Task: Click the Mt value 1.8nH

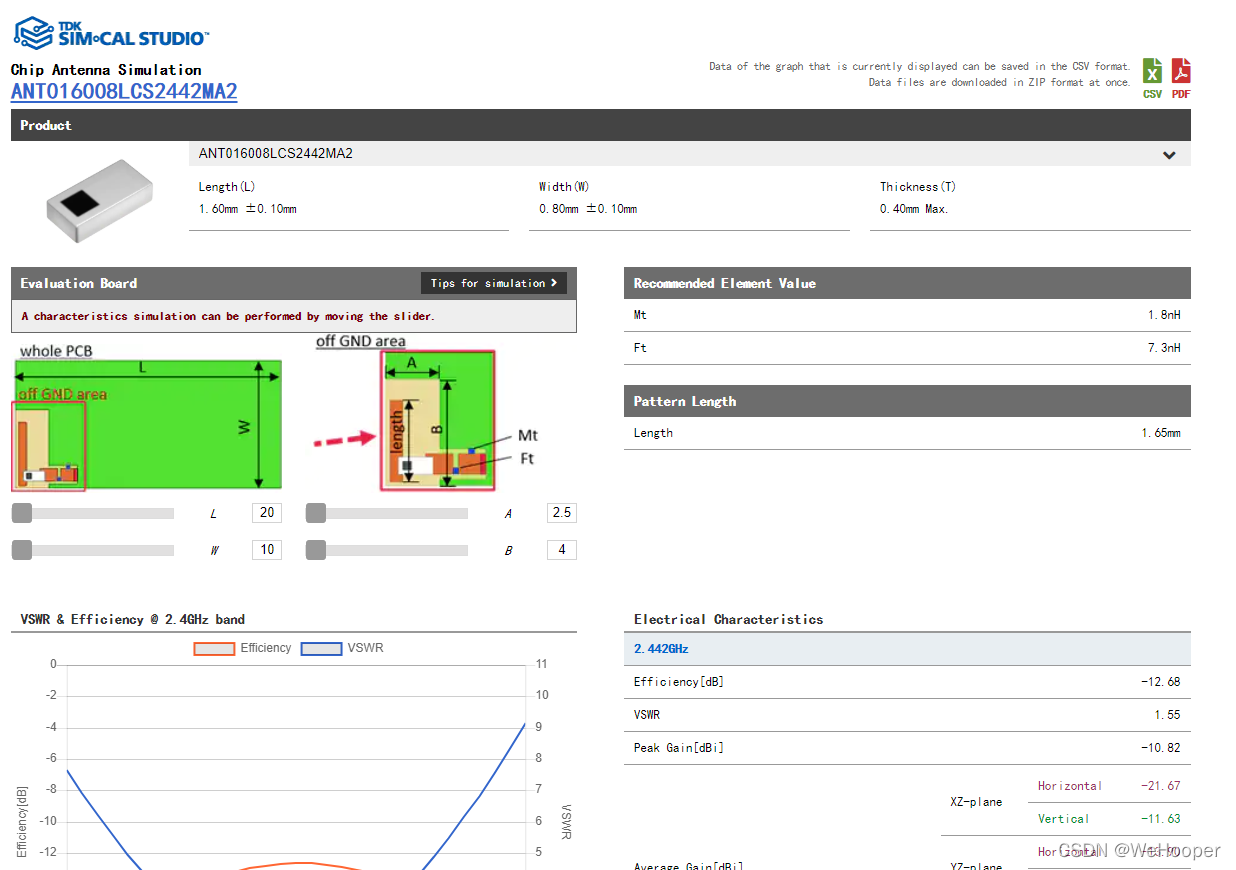Action: click(x=1163, y=315)
